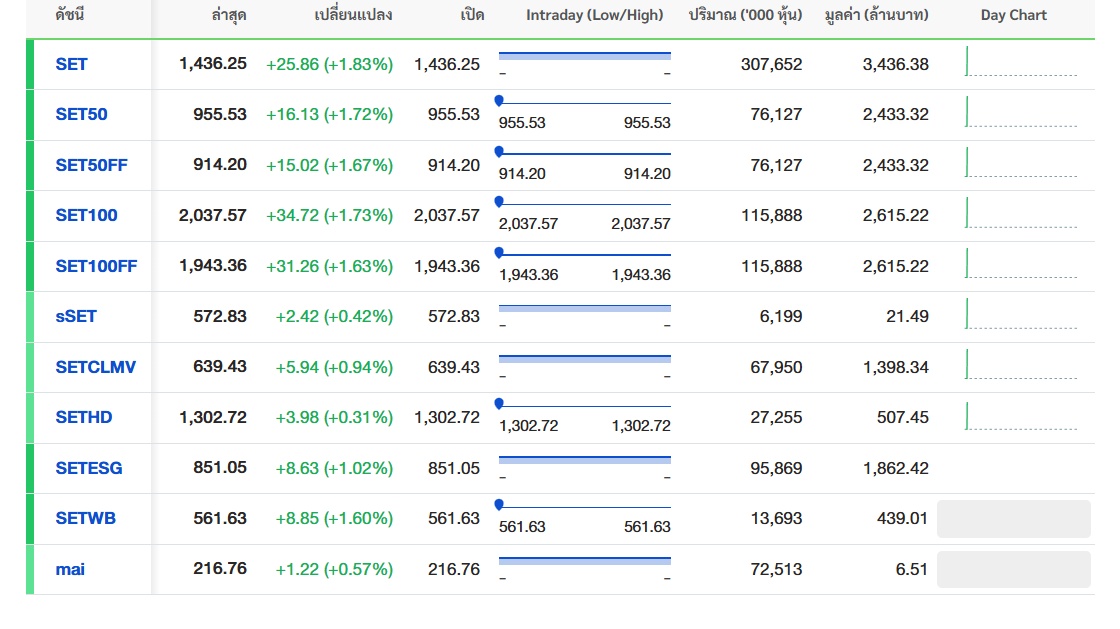The height and width of the screenshot is (629, 1120).
Task: Click the Day Chart column header
Action: pyautogui.click(x=1013, y=15)
